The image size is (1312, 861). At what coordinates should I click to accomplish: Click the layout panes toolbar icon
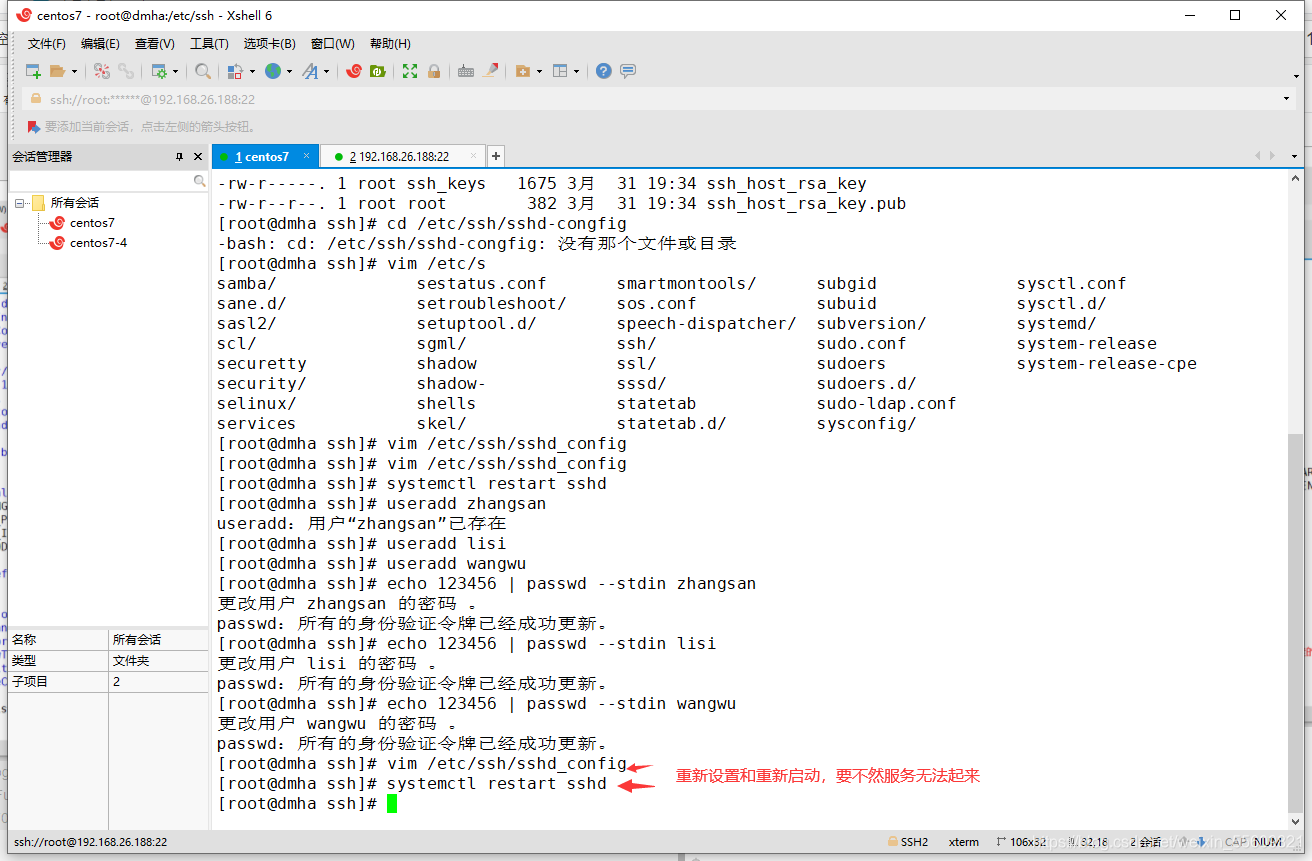point(560,71)
